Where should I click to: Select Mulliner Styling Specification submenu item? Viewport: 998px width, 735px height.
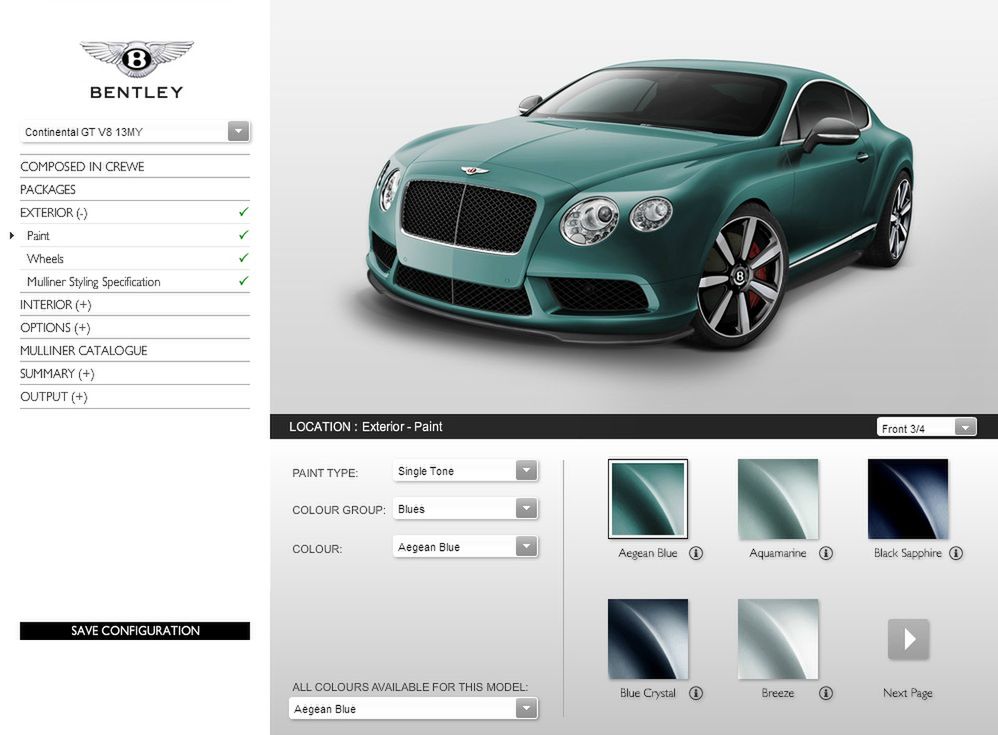pos(94,281)
